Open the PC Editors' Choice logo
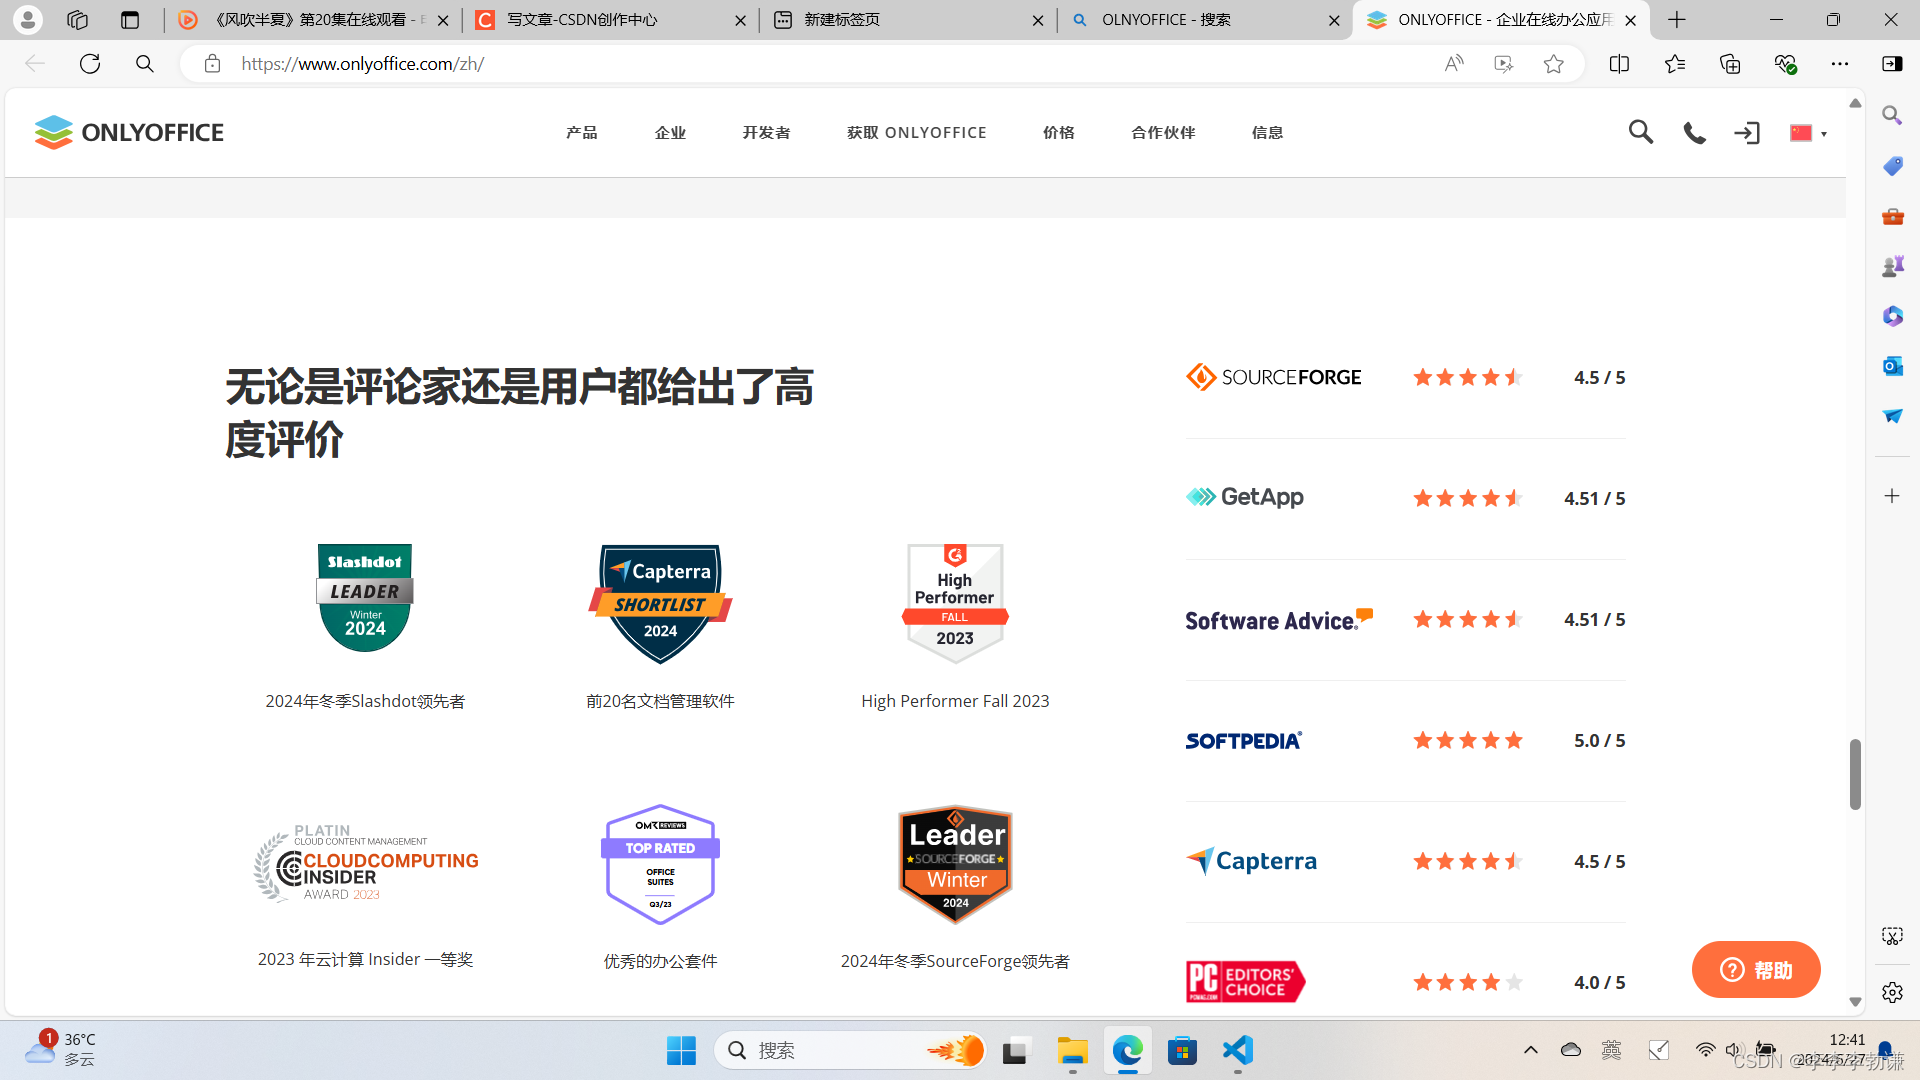 [x=1245, y=981]
